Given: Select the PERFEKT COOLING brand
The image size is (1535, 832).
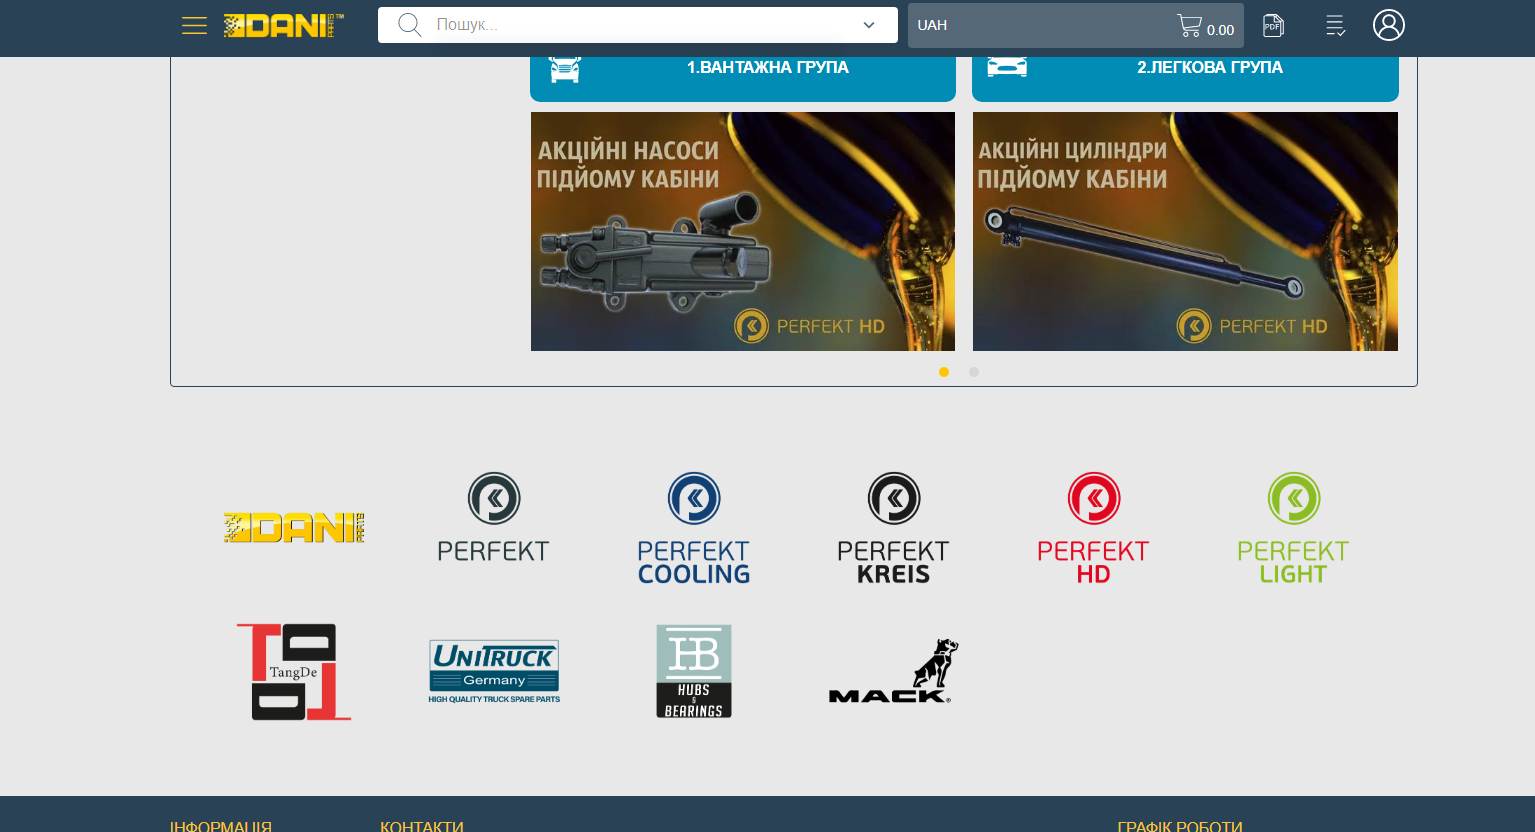Looking at the screenshot, I should pyautogui.click(x=694, y=528).
